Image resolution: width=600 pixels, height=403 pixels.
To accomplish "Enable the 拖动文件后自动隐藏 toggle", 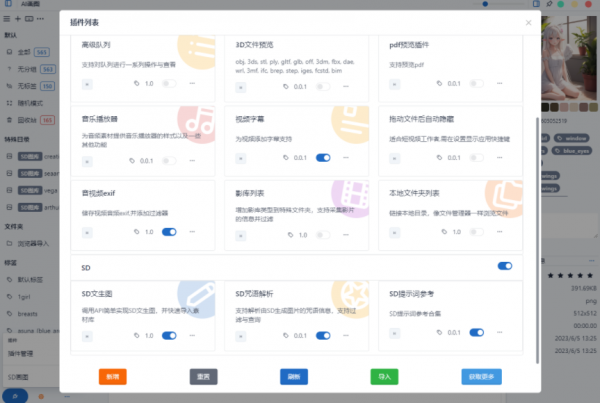I will [476, 158].
